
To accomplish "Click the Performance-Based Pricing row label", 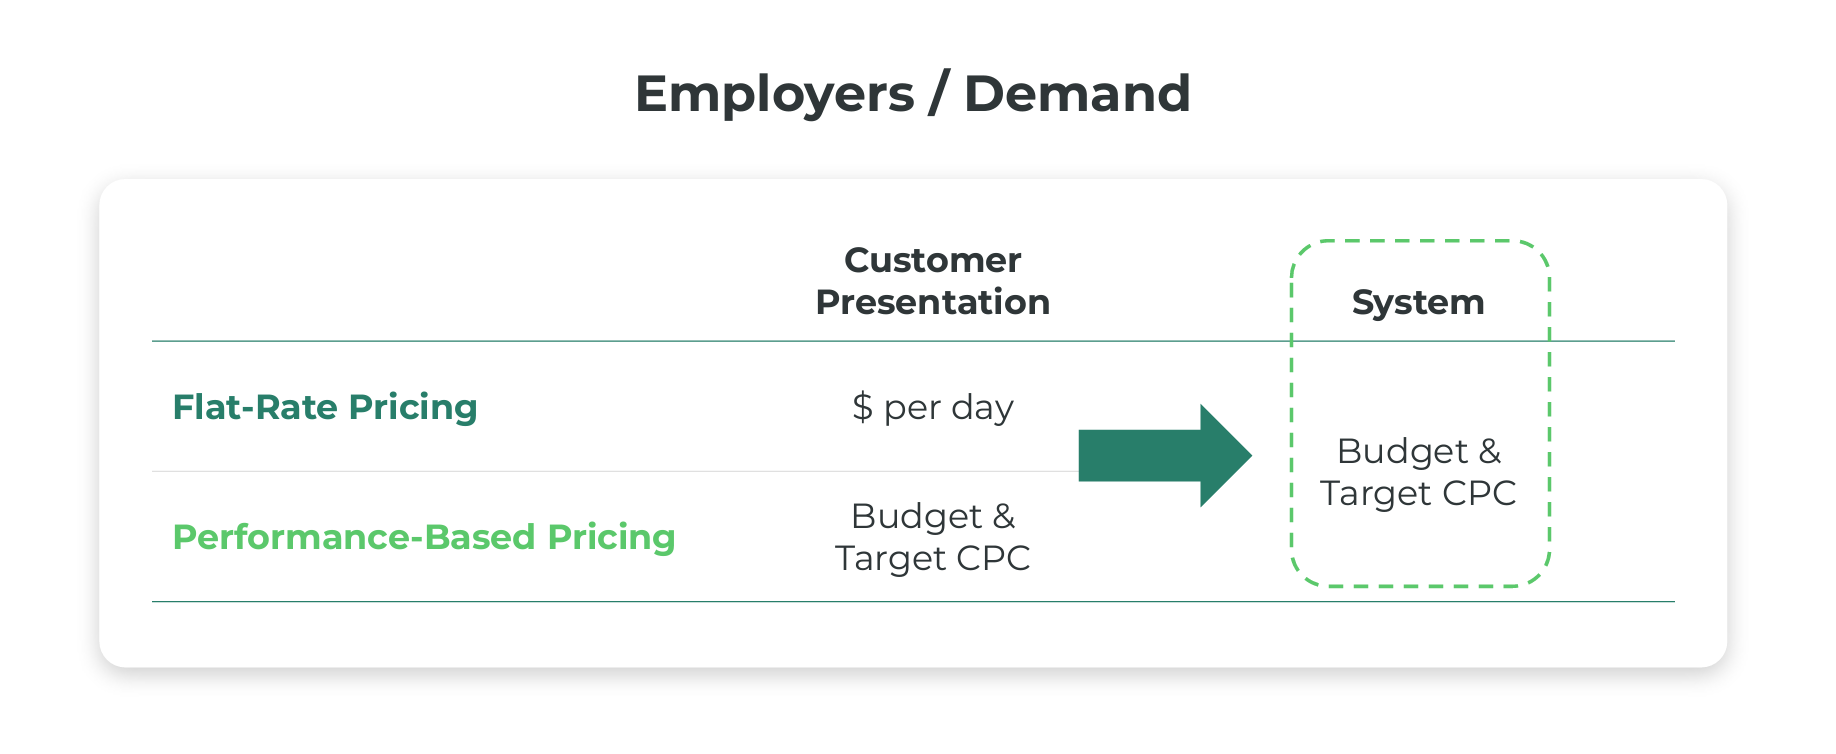I will tap(424, 537).
